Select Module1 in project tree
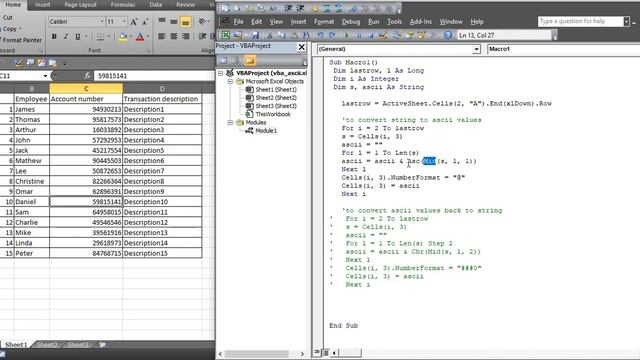Screen dimensions: 640x360 [x=266, y=131]
